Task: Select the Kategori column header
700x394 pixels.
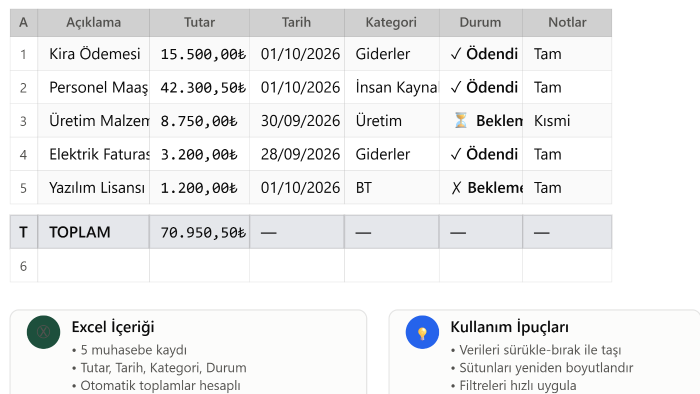Action: (392, 22)
